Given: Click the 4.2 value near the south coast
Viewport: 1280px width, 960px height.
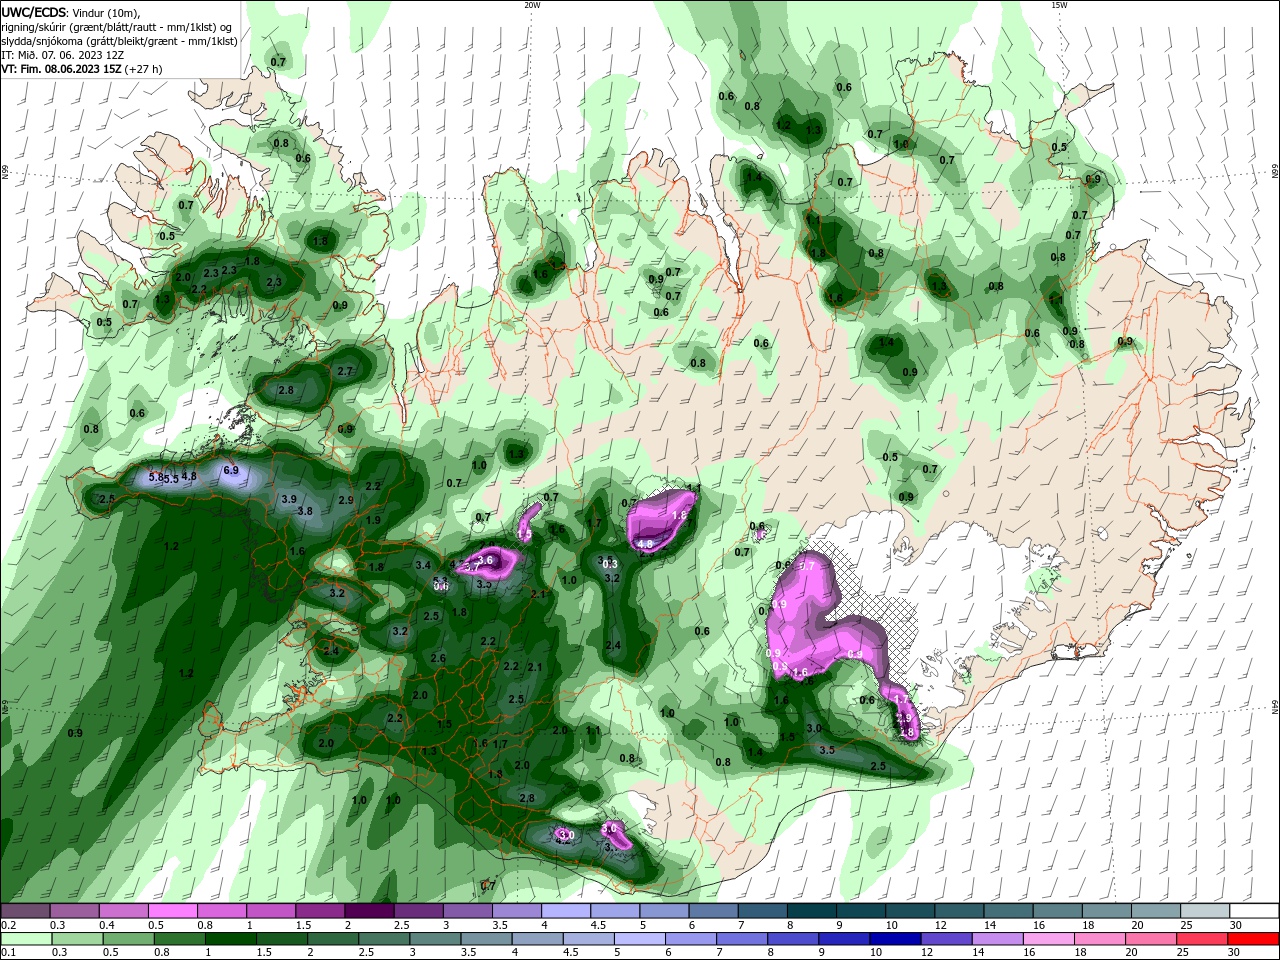Looking at the screenshot, I should tap(562, 840).
